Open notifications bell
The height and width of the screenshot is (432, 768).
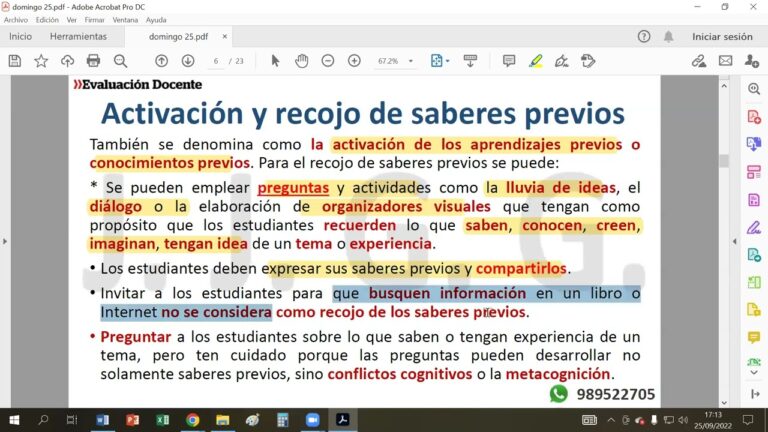tap(668, 36)
